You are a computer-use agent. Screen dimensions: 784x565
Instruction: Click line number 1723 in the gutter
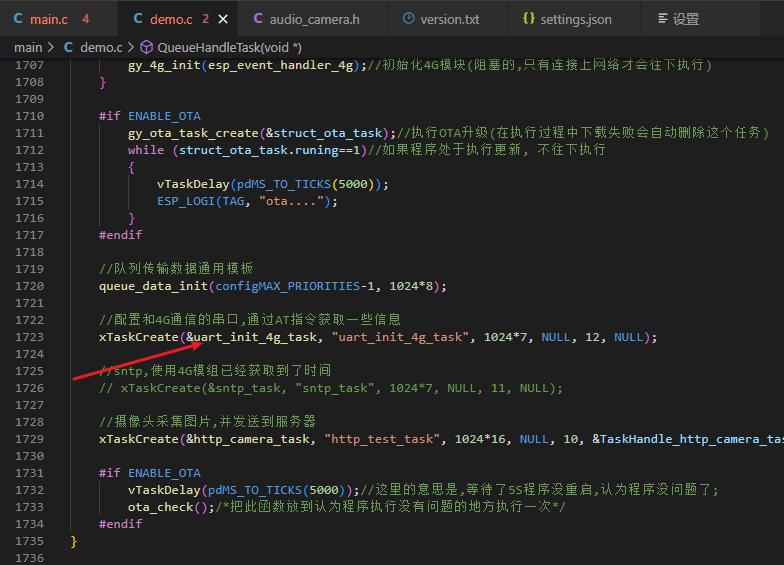pos(30,337)
